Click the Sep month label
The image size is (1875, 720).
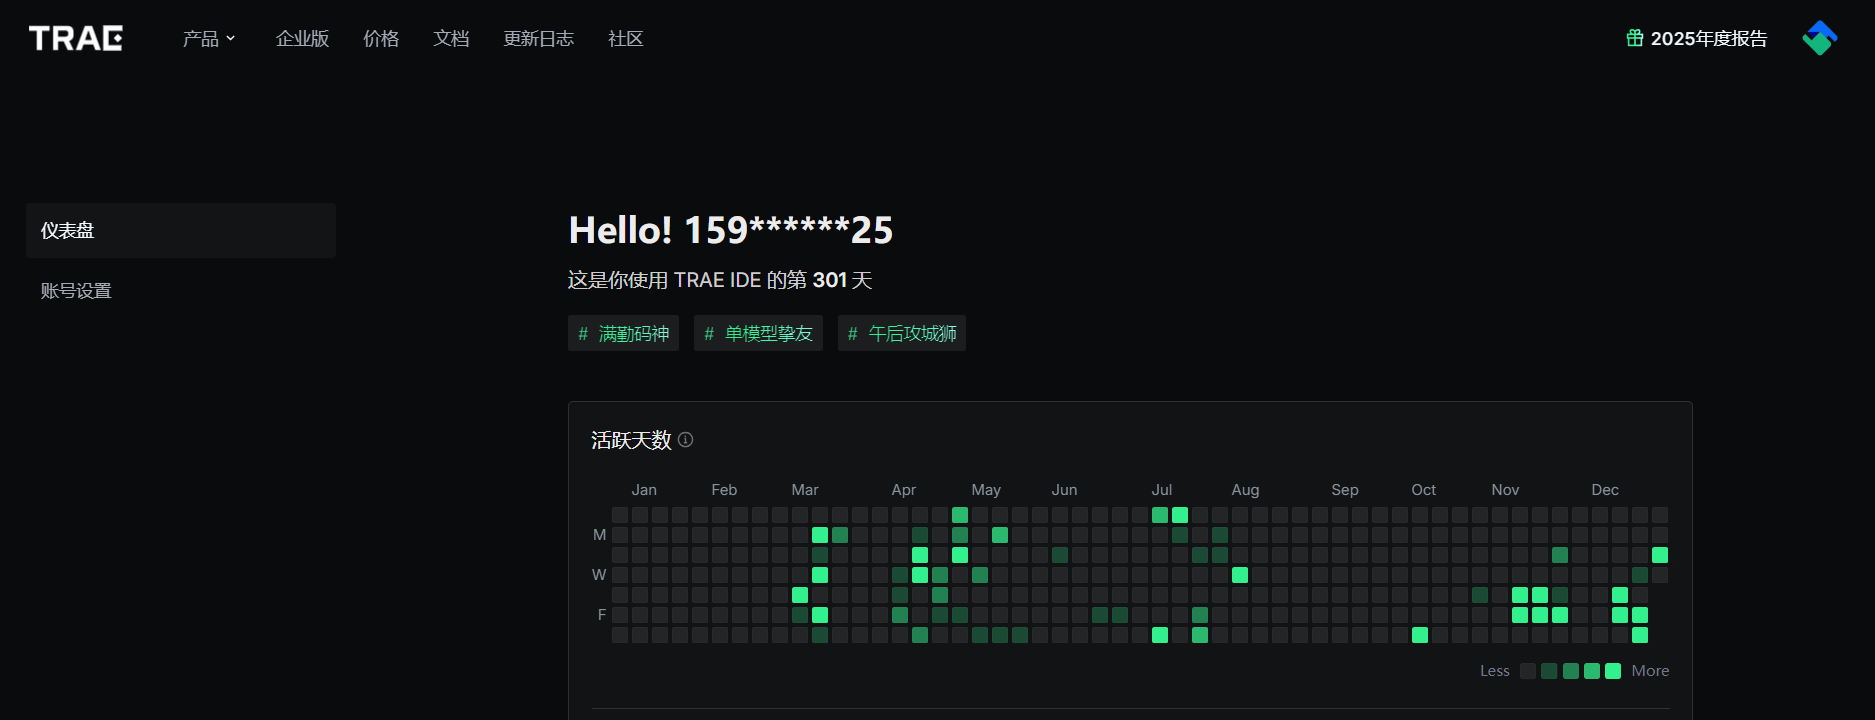tap(1345, 490)
